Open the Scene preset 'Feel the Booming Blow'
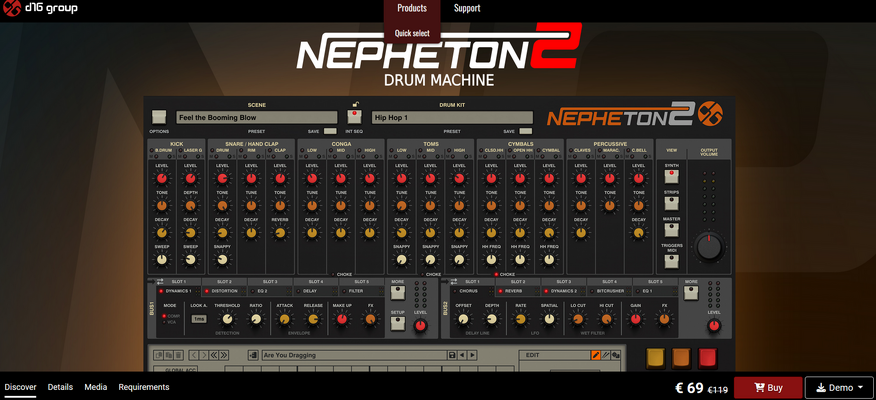Viewport: 876px width, 400px height. click(x=257, y=117)
